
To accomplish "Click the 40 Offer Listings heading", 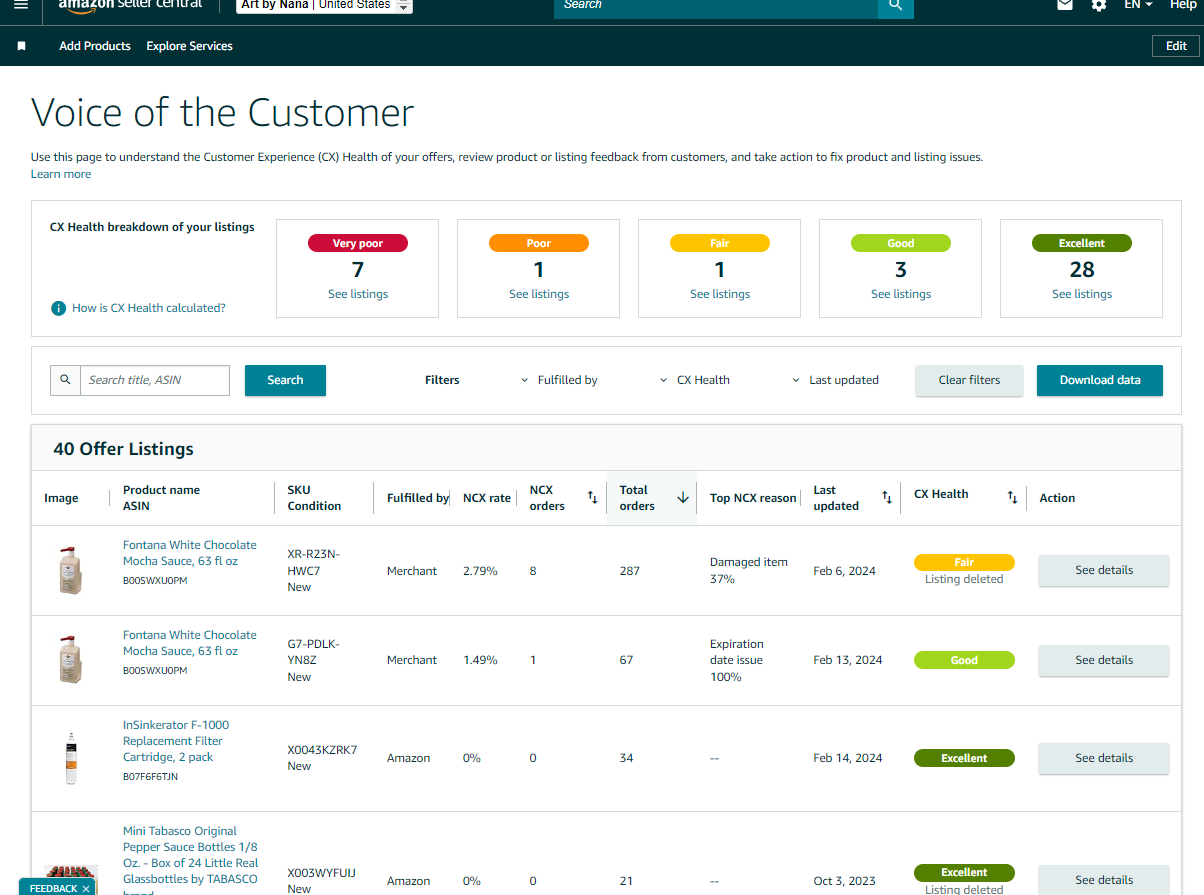I will point(123,449).
